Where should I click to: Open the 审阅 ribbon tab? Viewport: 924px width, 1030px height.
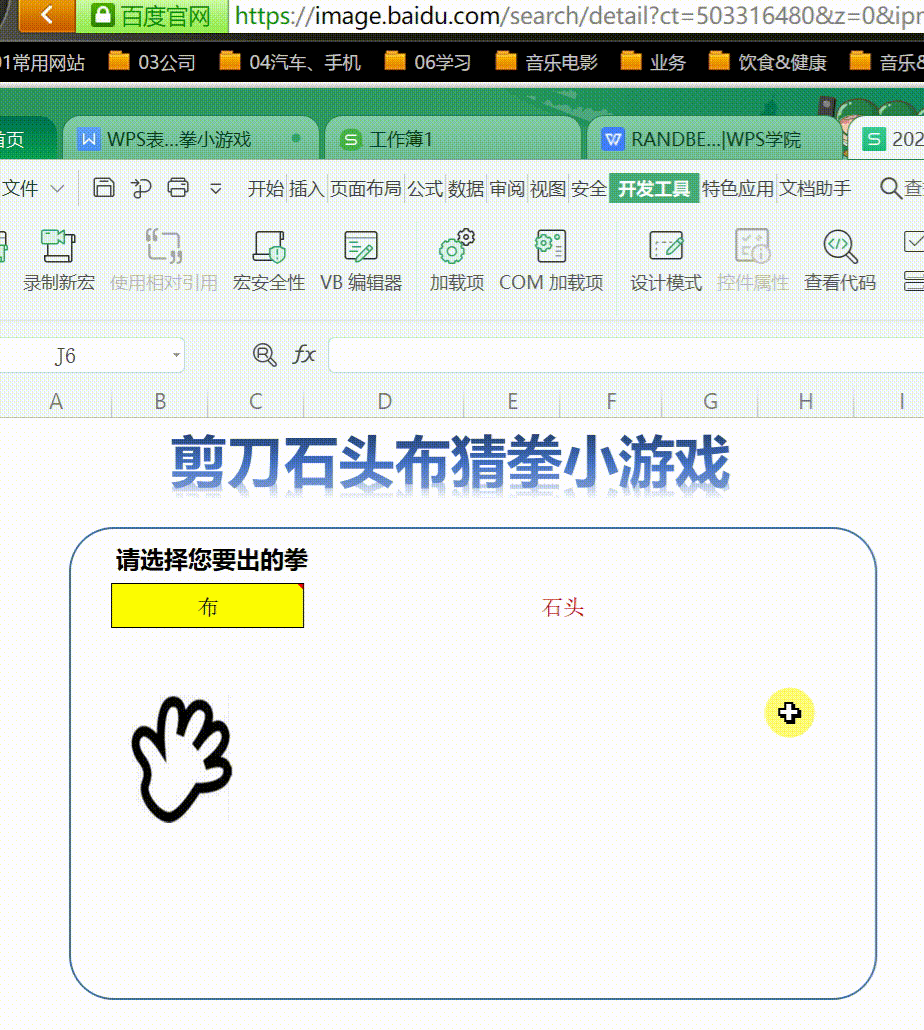point(507,189)
